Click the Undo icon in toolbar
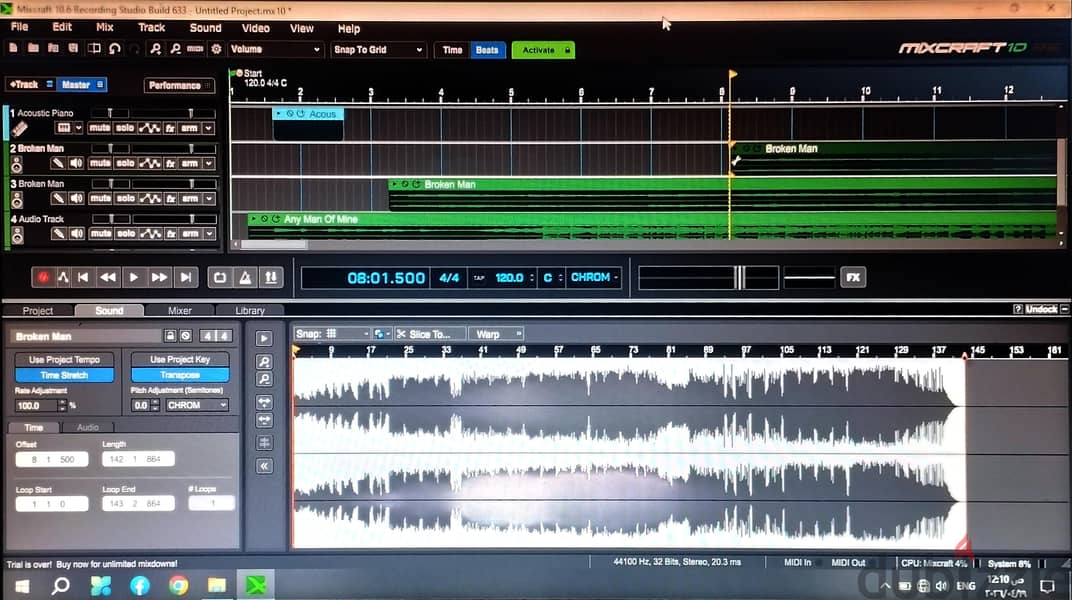Viewport: 1072px width, 600px height. [x=115, y=49]
